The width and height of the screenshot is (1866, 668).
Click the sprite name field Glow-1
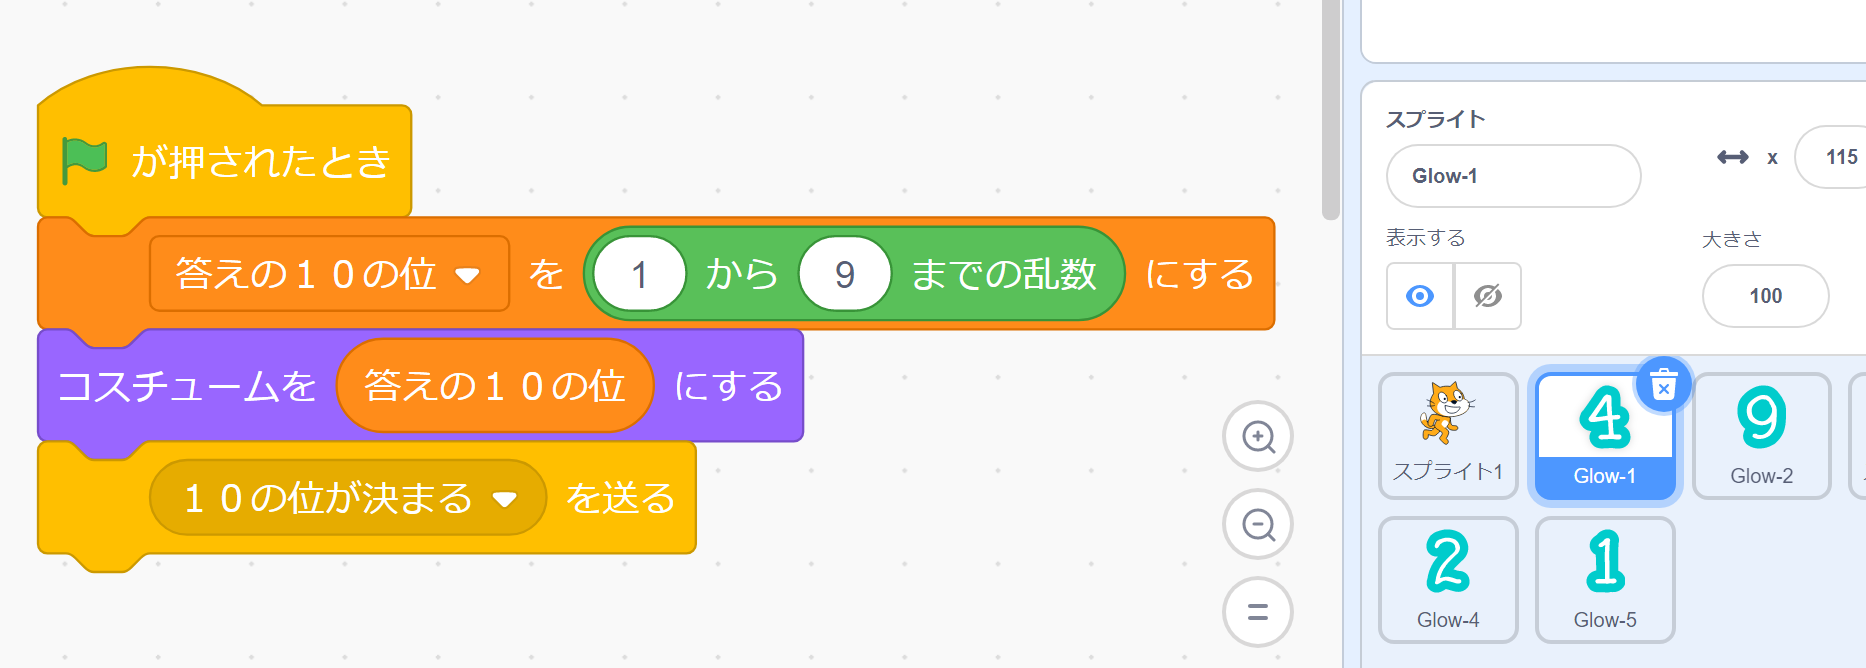point(1512,176)
